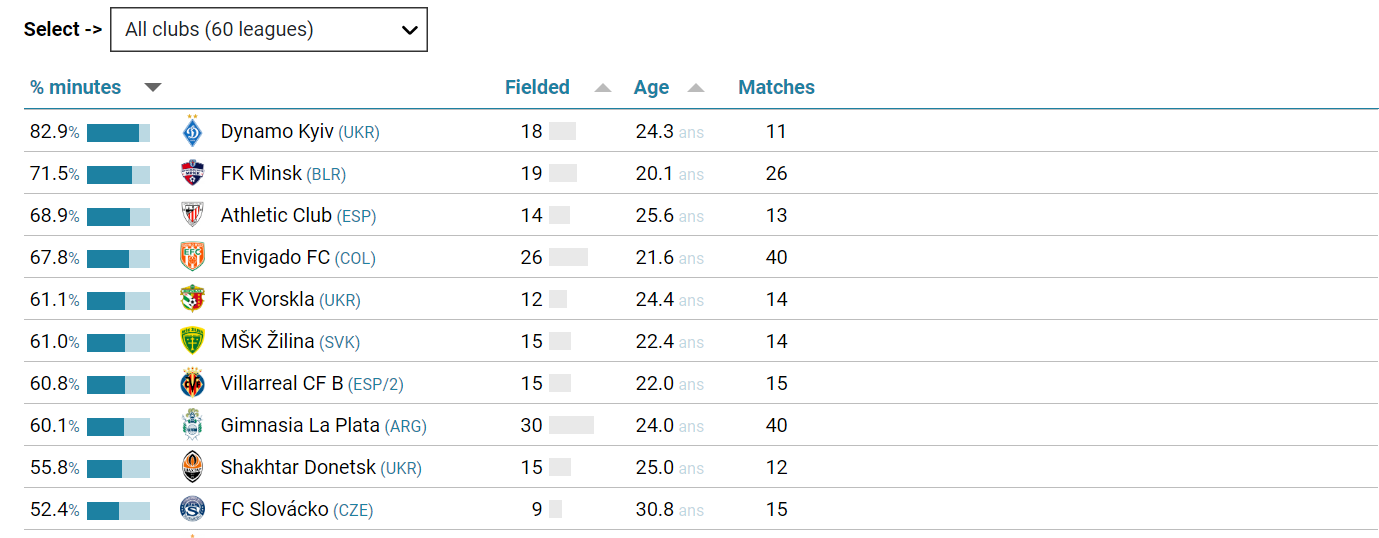Click the Fielded column header label
Image resolution: width=1379 pixels, height=538 pixels.
click(x=537, y=88)
